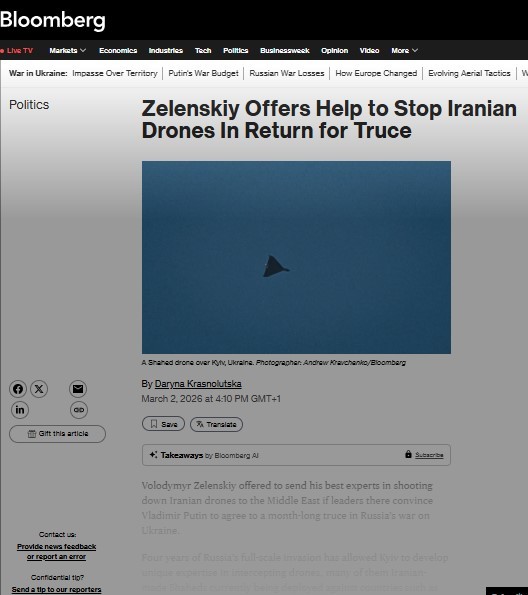
Task: Click the Bloomberg logo
Action: 53,20
